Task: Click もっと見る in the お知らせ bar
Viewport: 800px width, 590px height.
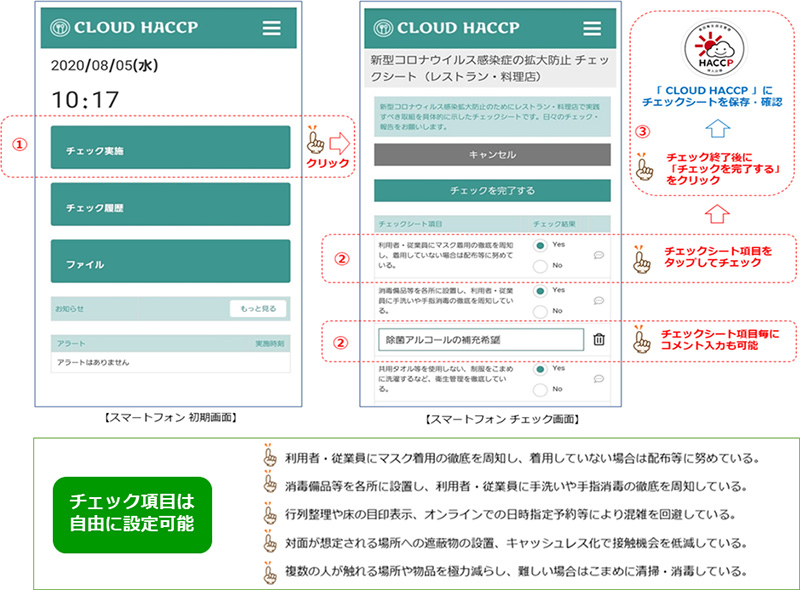Action: 258,309
